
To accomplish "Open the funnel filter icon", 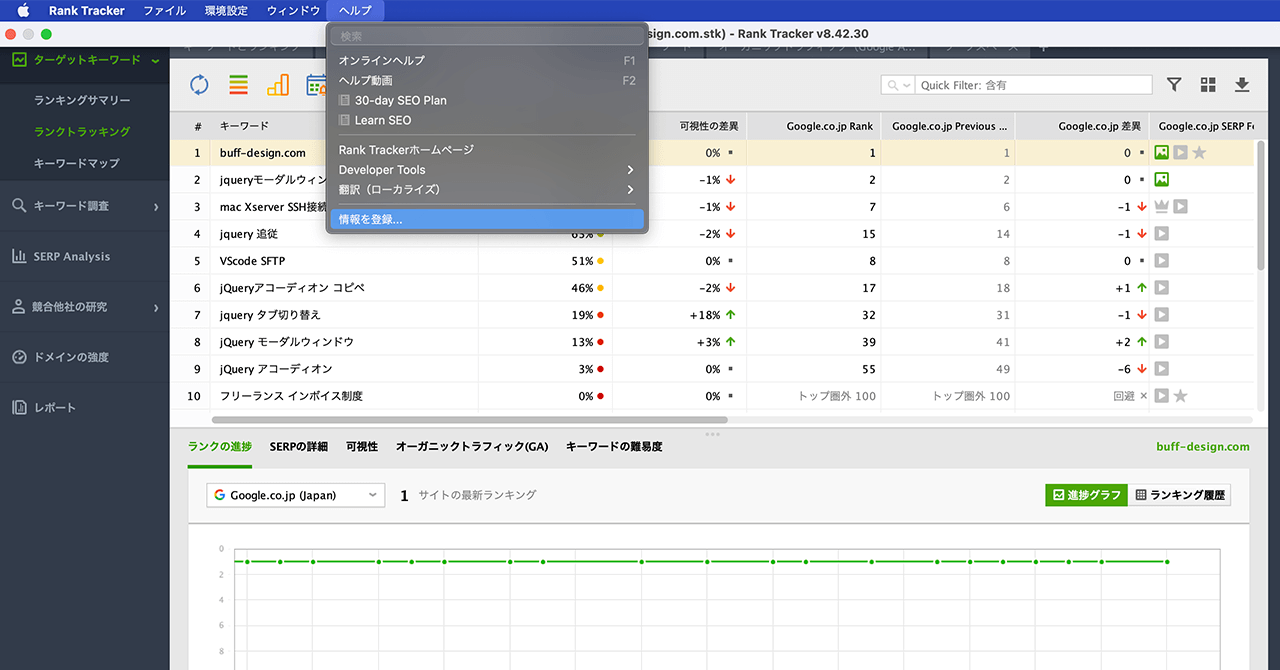I will pyautogui.click(x=1174, y=85).
